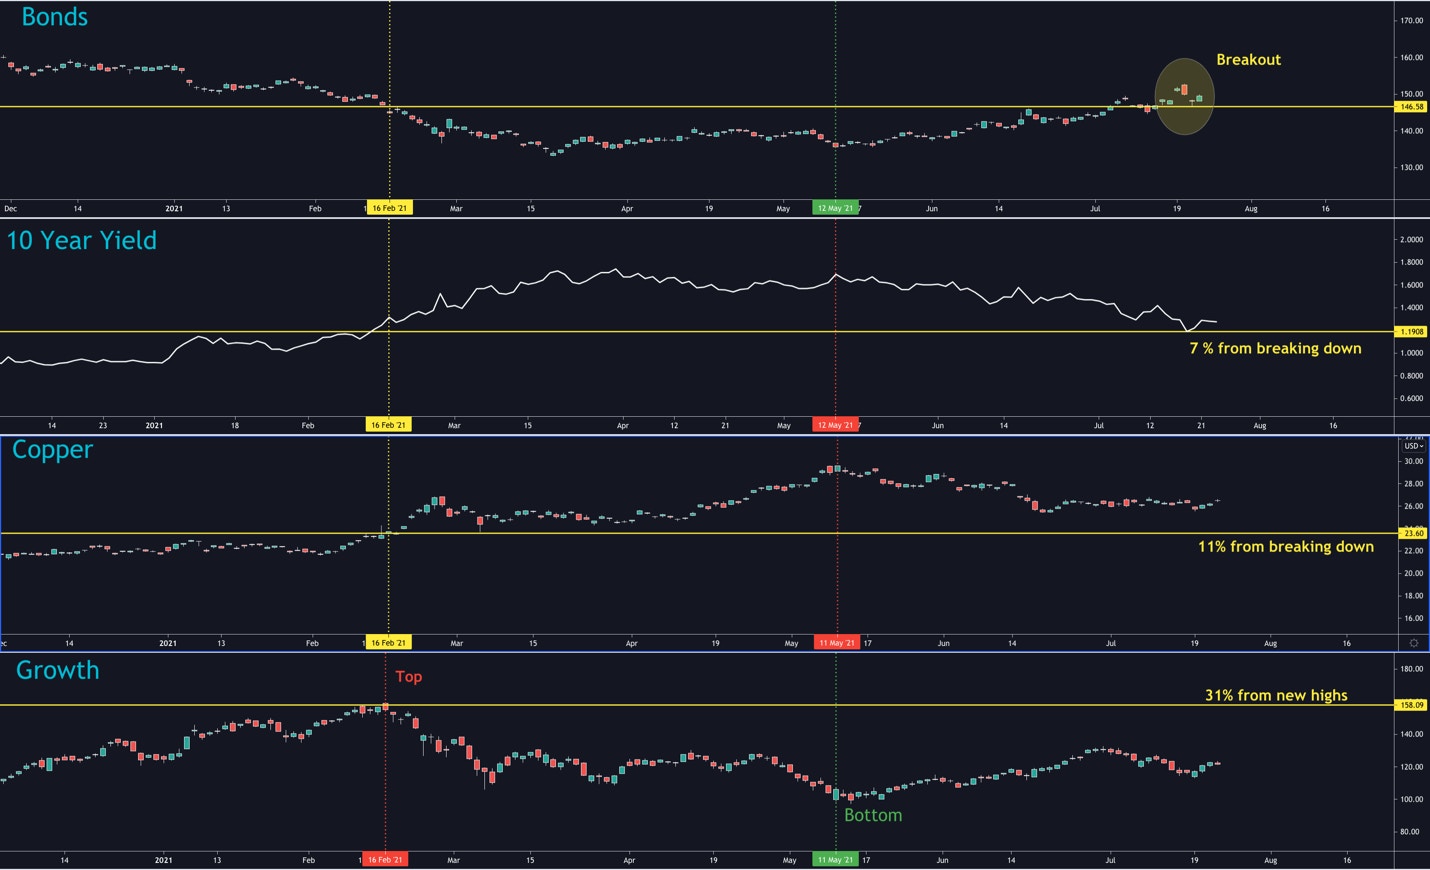Click yellow '16 Feb '21' marker on Yield time axis
The image size is (1430, 870).
point(388,425)
